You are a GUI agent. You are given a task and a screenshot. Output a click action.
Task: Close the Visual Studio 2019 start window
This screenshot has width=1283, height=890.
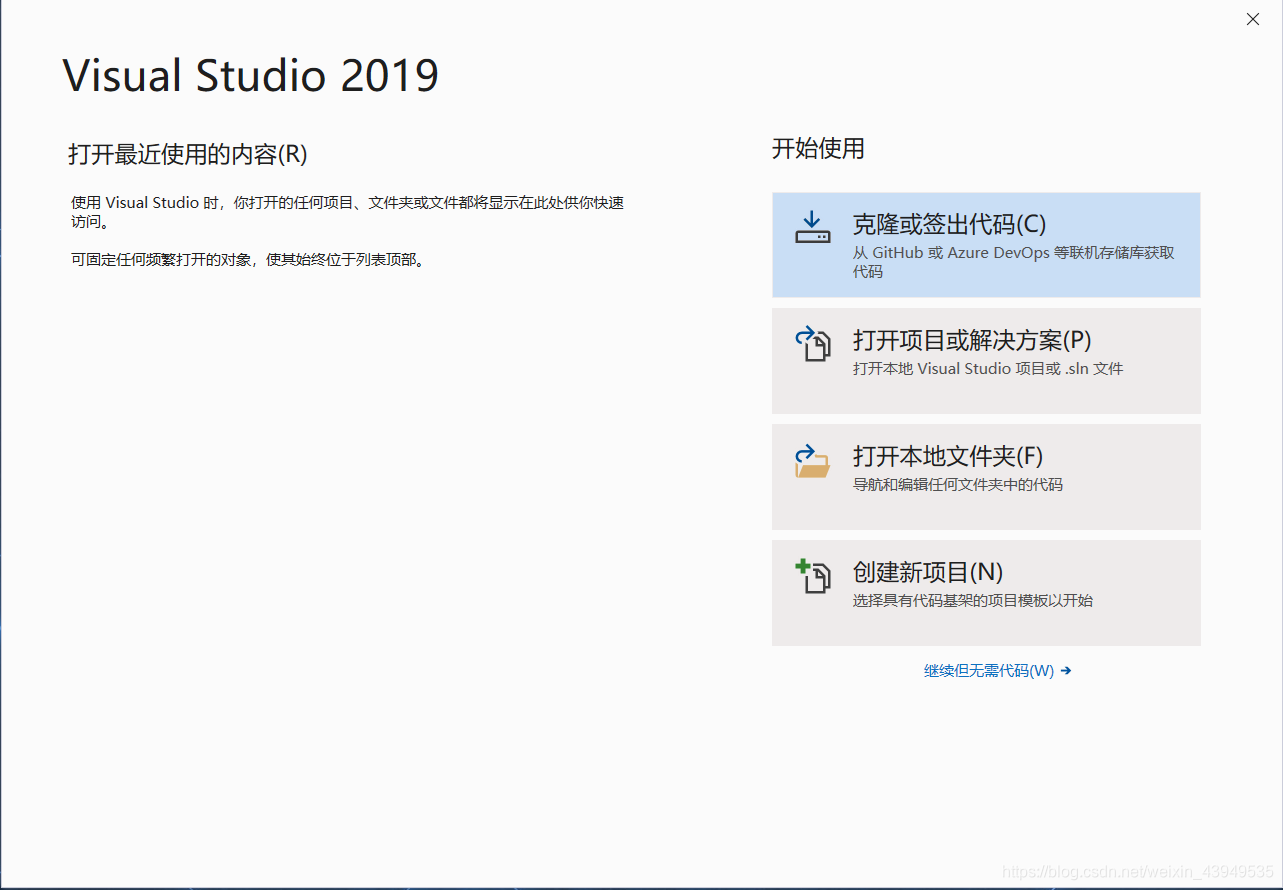coord(1253,19)
